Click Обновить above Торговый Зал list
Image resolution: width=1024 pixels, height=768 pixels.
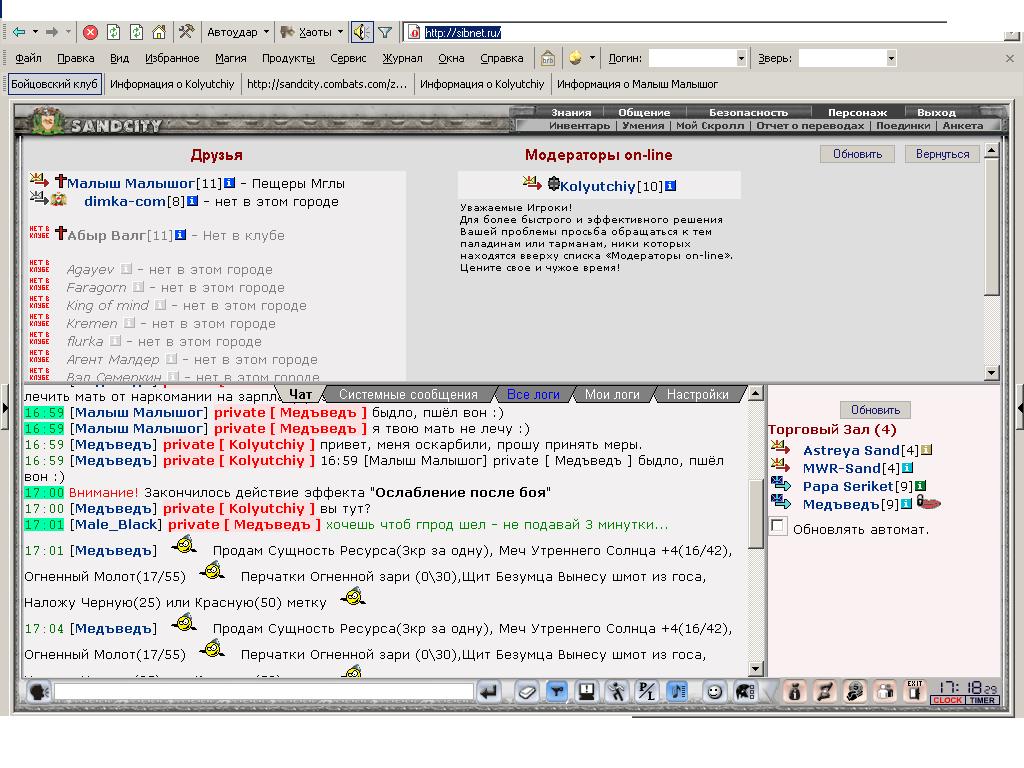coord(875,410)
